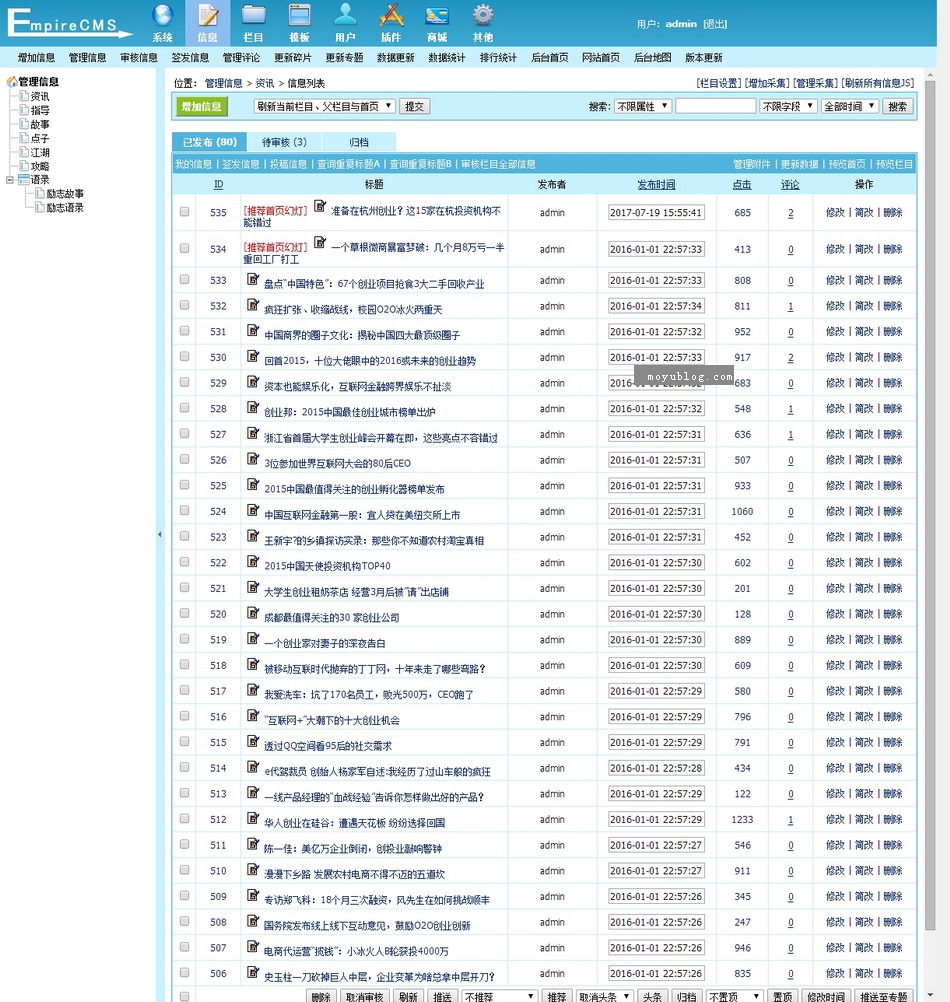The height and width of the screenshot is (1002, 950).
Task: Open the 刷新所有信息JS link
Action: click(x=878, y=83)
